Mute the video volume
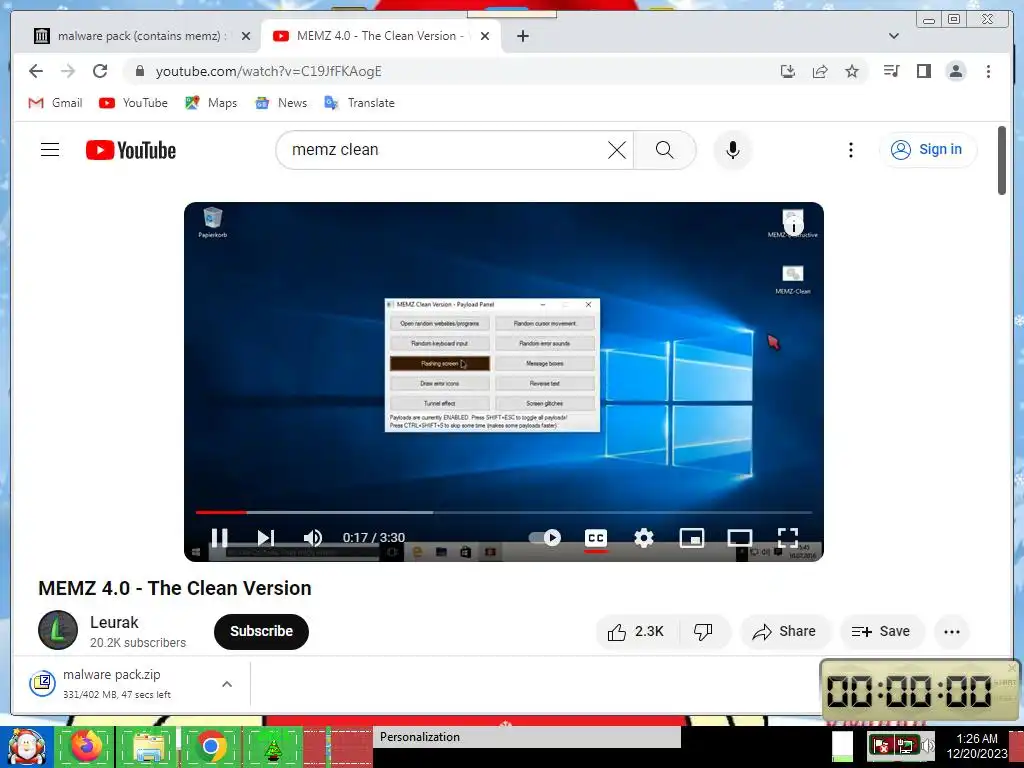The width and height of the screenshot is (1024, 768). pos(313,537)
